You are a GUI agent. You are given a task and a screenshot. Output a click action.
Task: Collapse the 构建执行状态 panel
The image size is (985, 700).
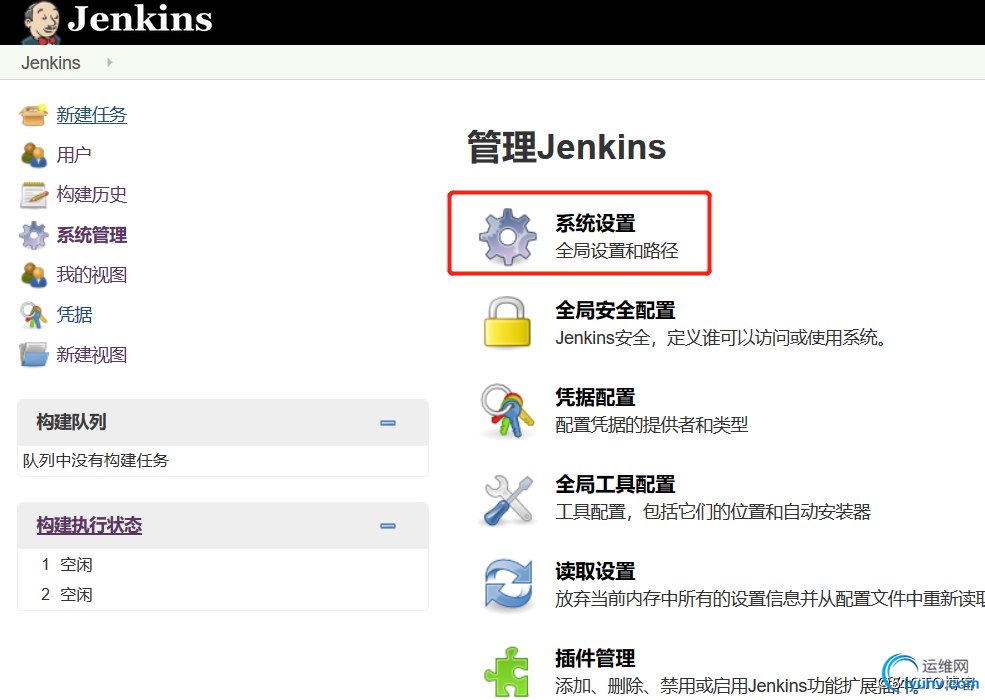point(388,526)
